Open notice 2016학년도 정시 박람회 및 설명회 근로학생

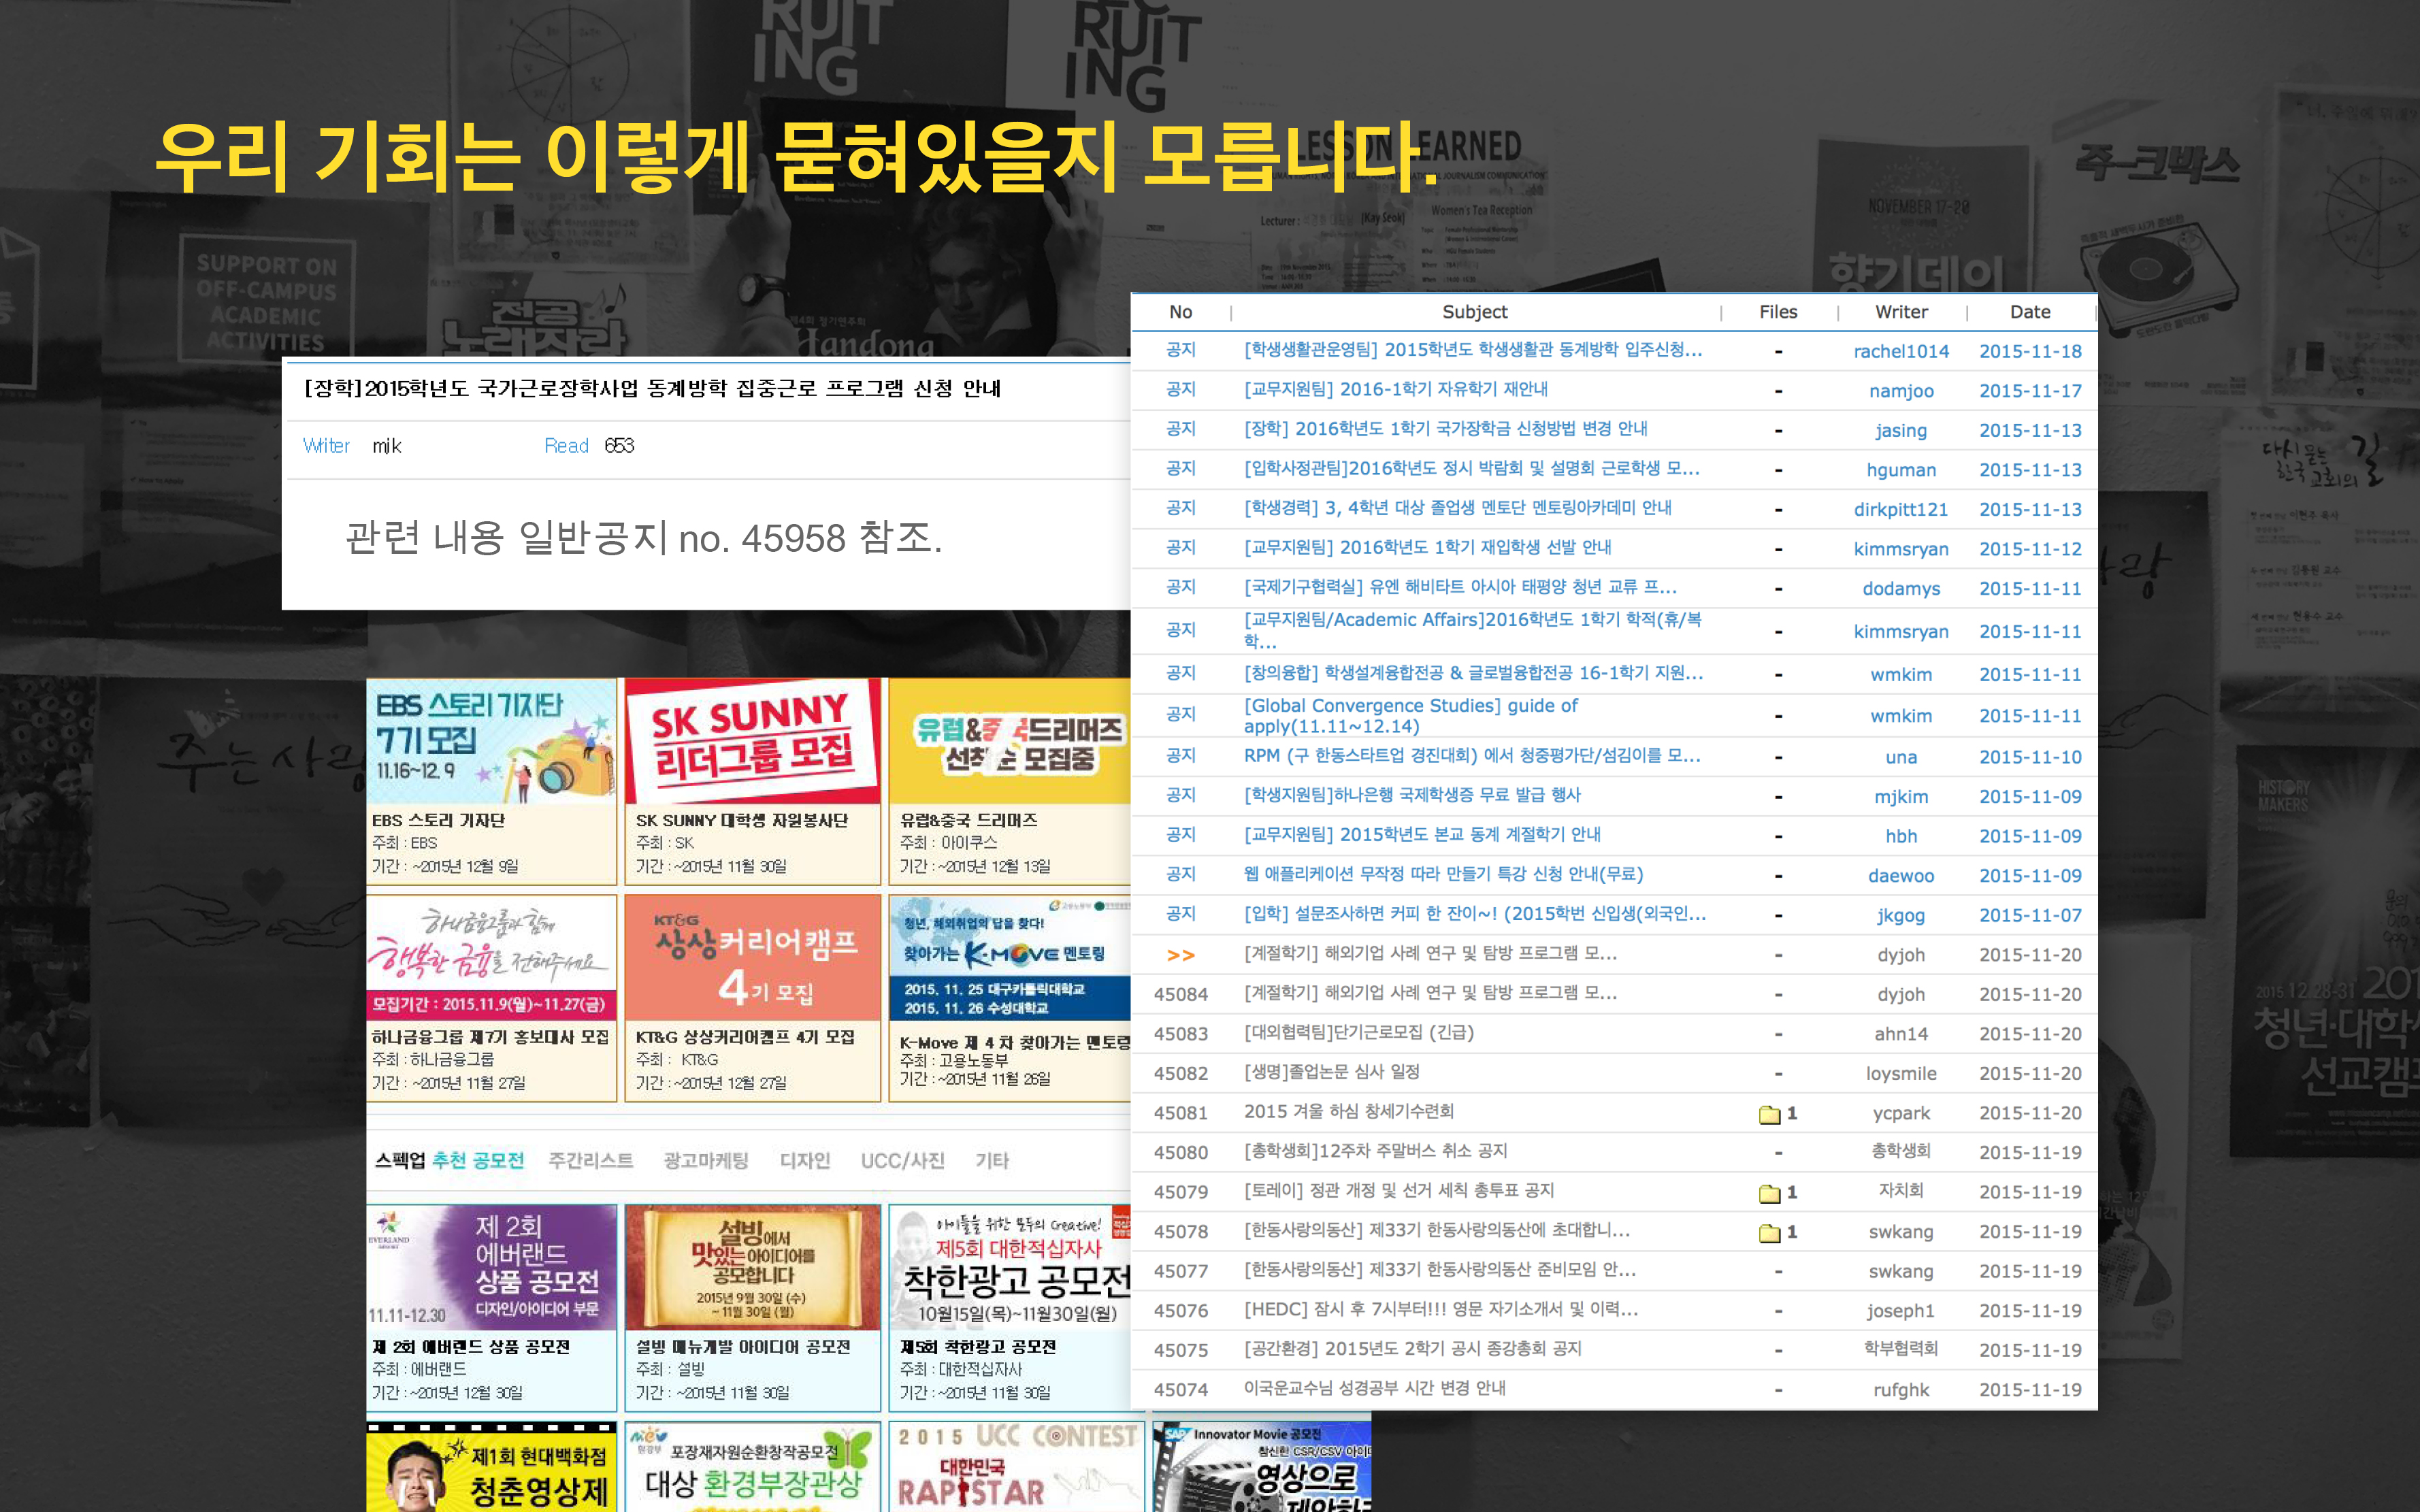click(1472, 468)
